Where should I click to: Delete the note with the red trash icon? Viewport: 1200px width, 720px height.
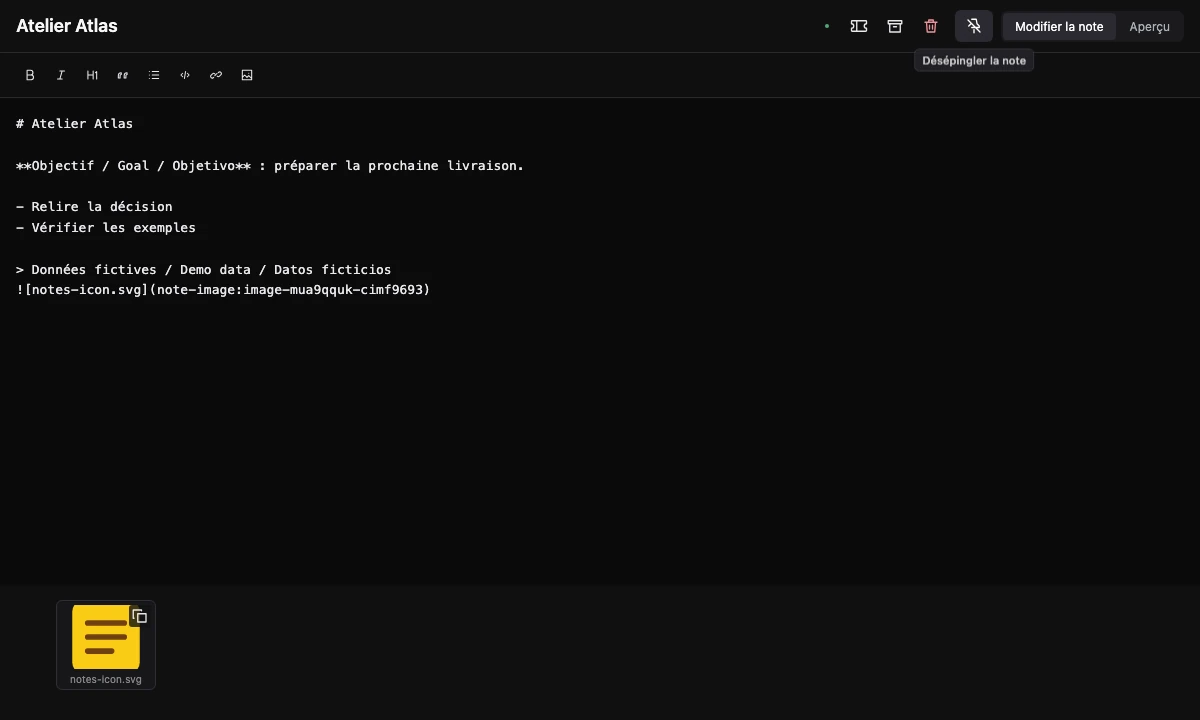tap(931, 26)
